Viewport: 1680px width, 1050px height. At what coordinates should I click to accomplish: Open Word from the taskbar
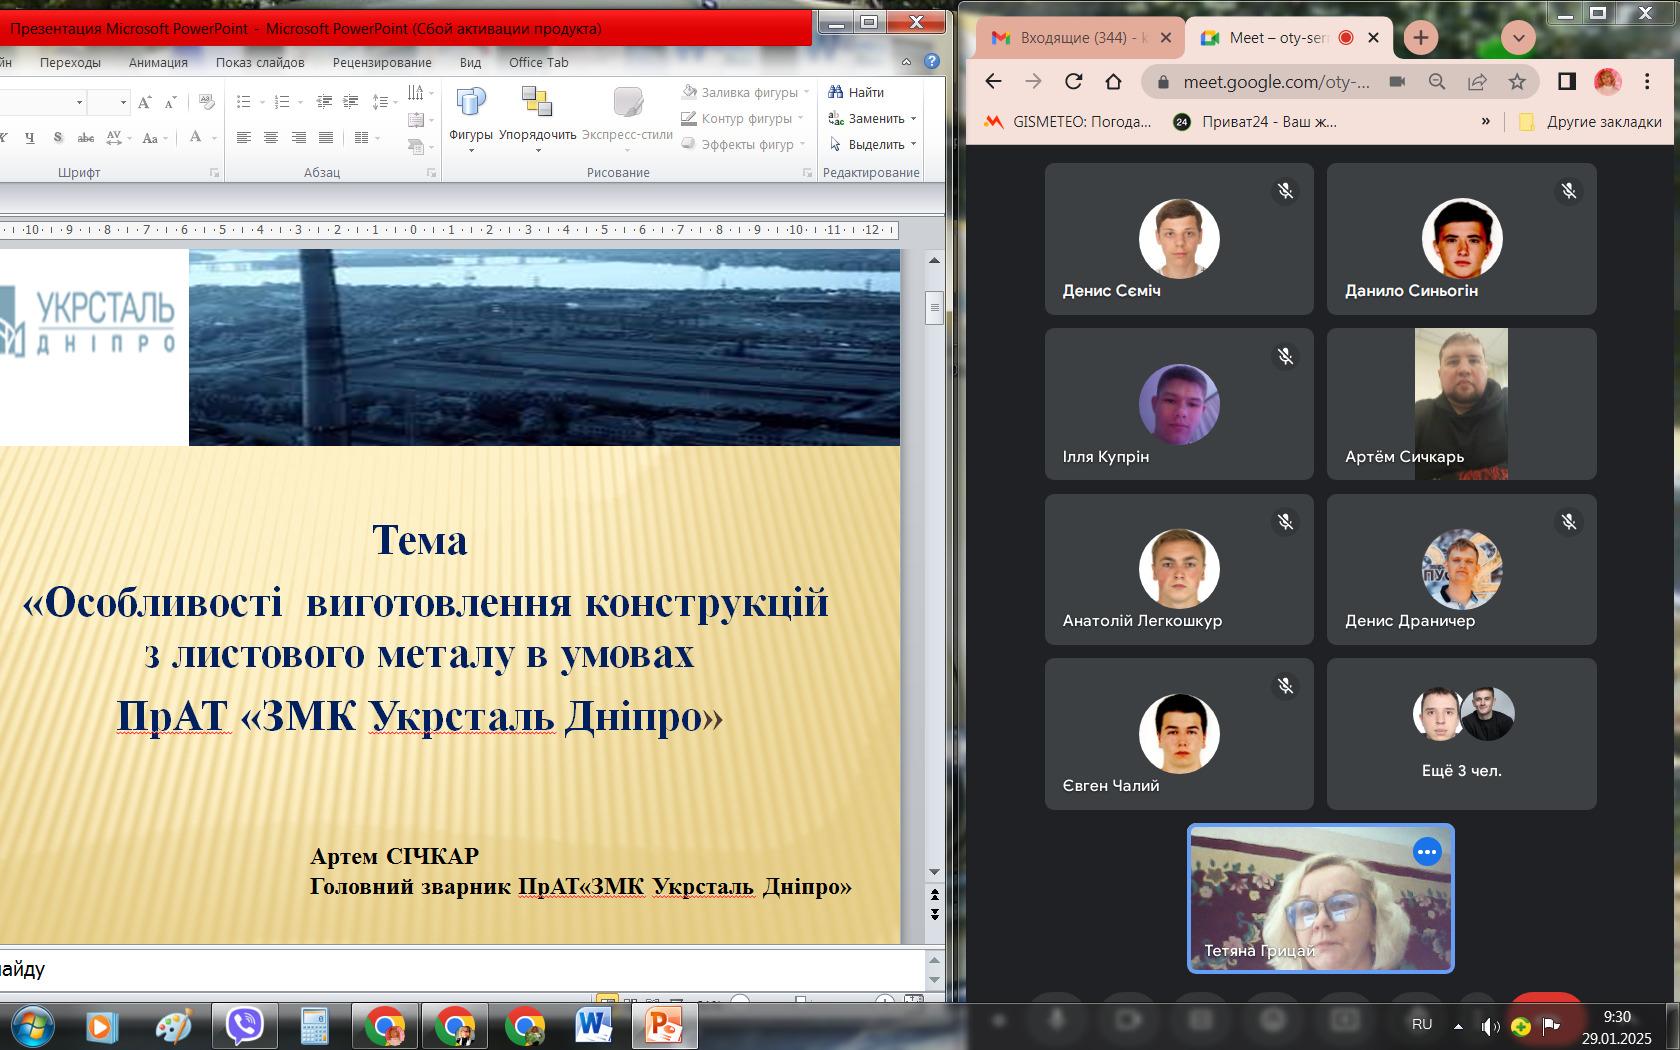pyautogui.click(x=594, y=1026)
